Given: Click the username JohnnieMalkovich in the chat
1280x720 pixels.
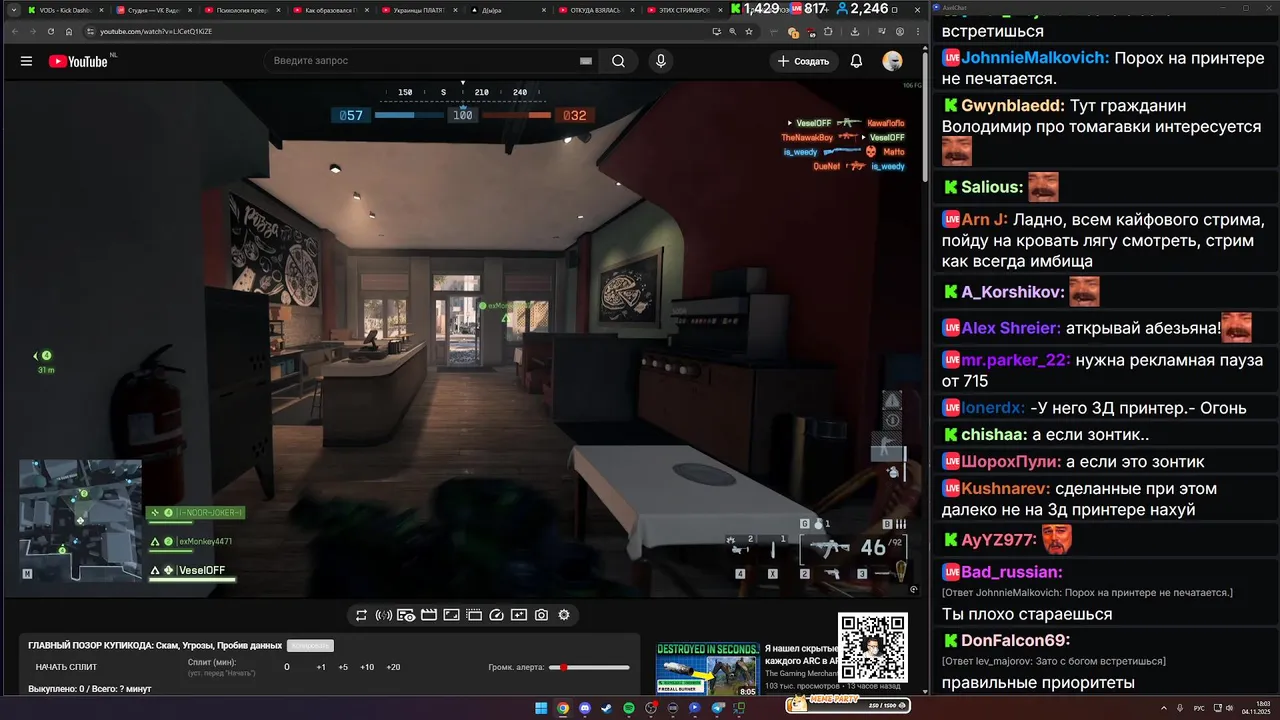Looking at the screenshot, I should (1035, 58).
